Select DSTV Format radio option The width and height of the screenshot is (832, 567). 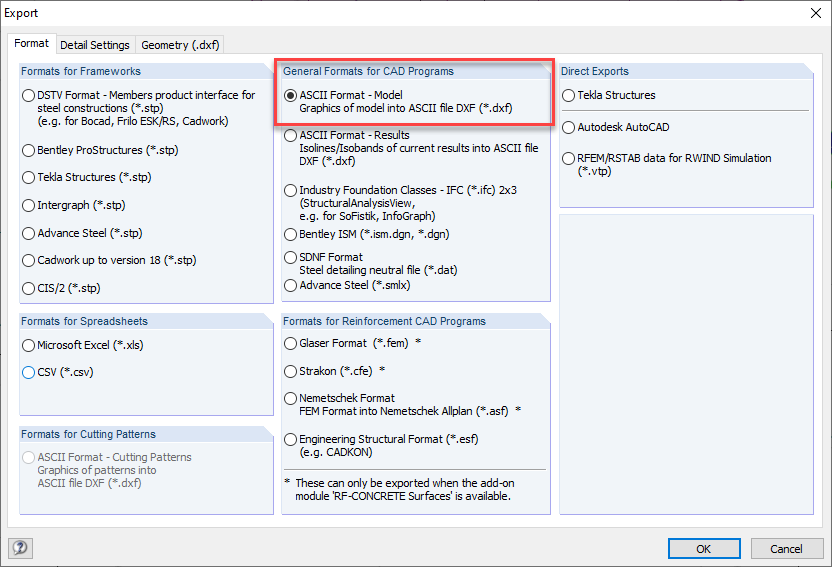(x=29, y=96)
